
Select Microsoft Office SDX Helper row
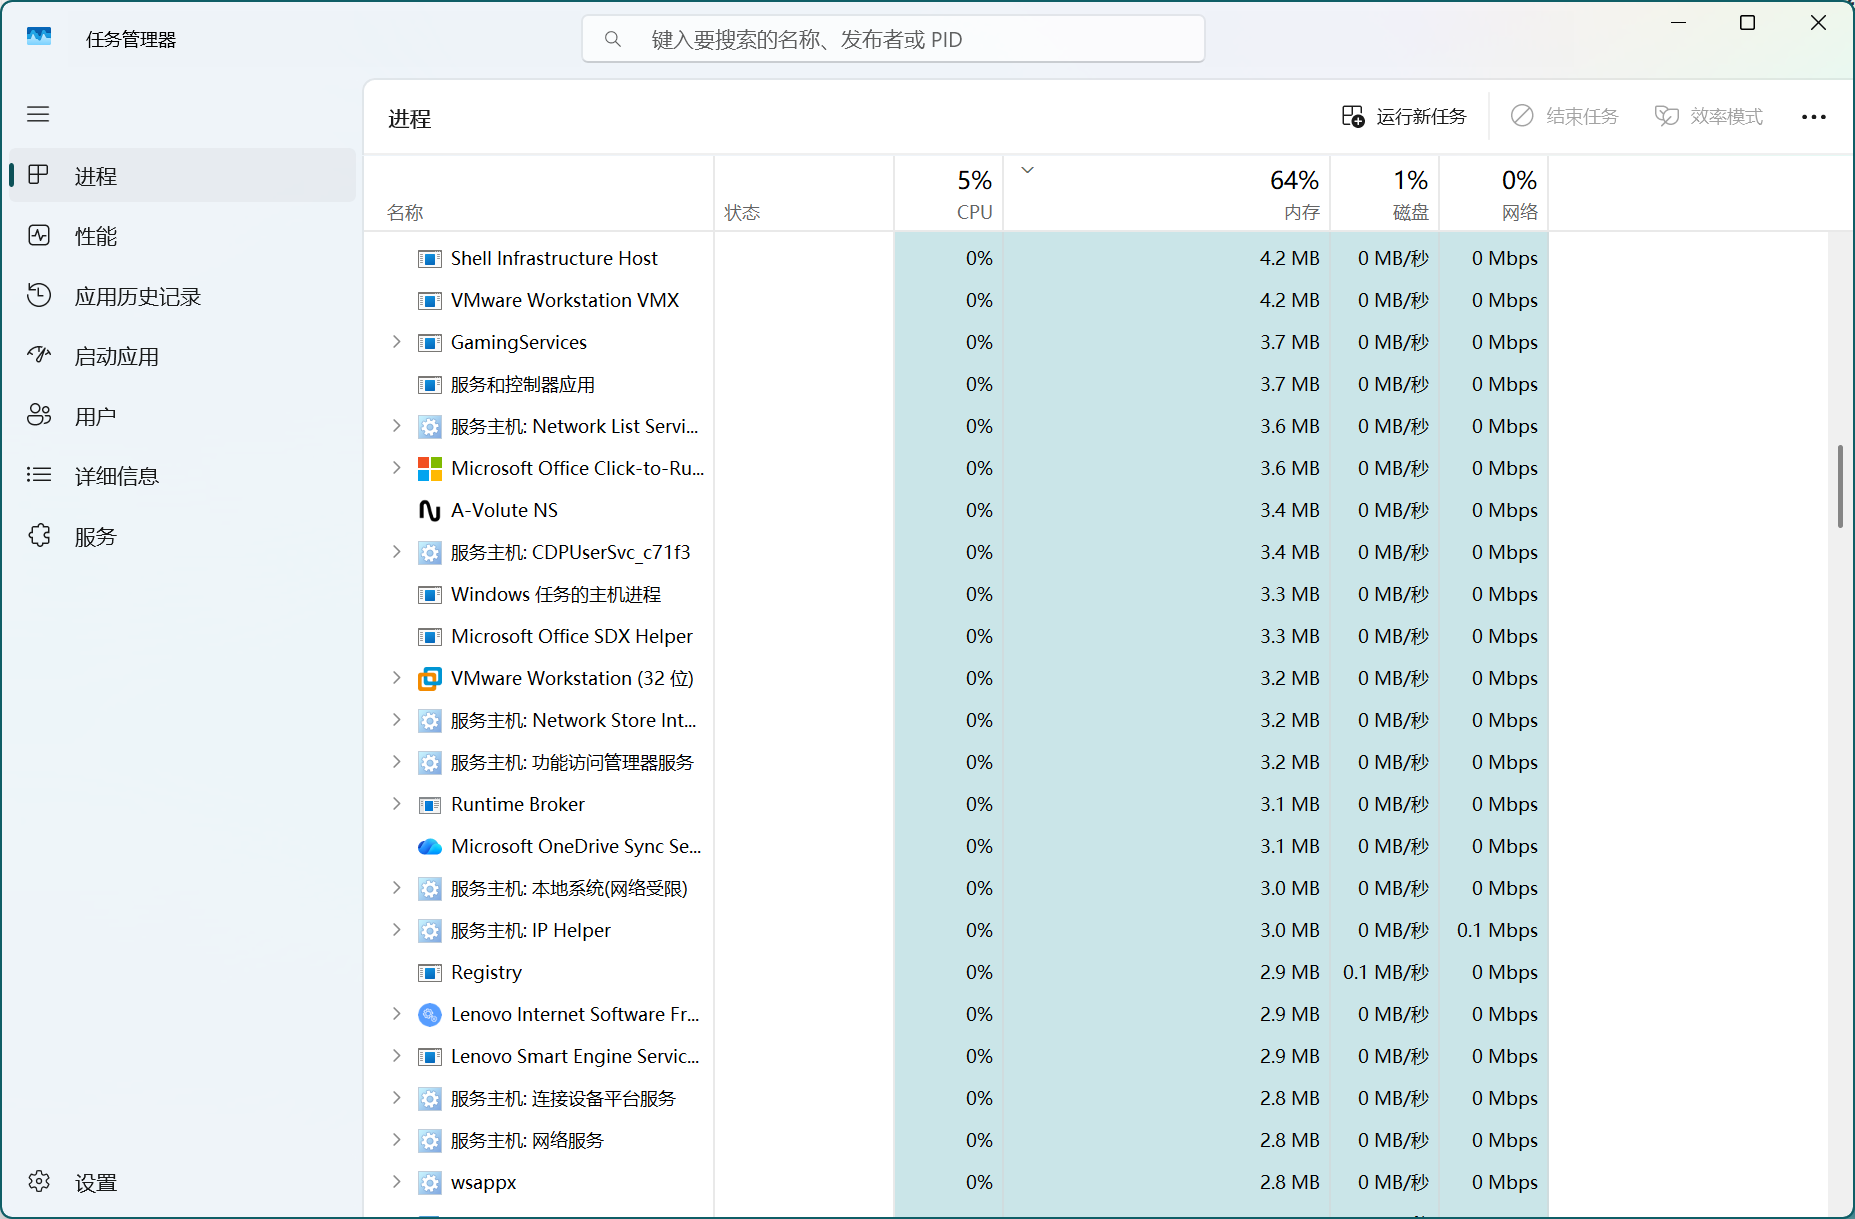pos(956,636)
